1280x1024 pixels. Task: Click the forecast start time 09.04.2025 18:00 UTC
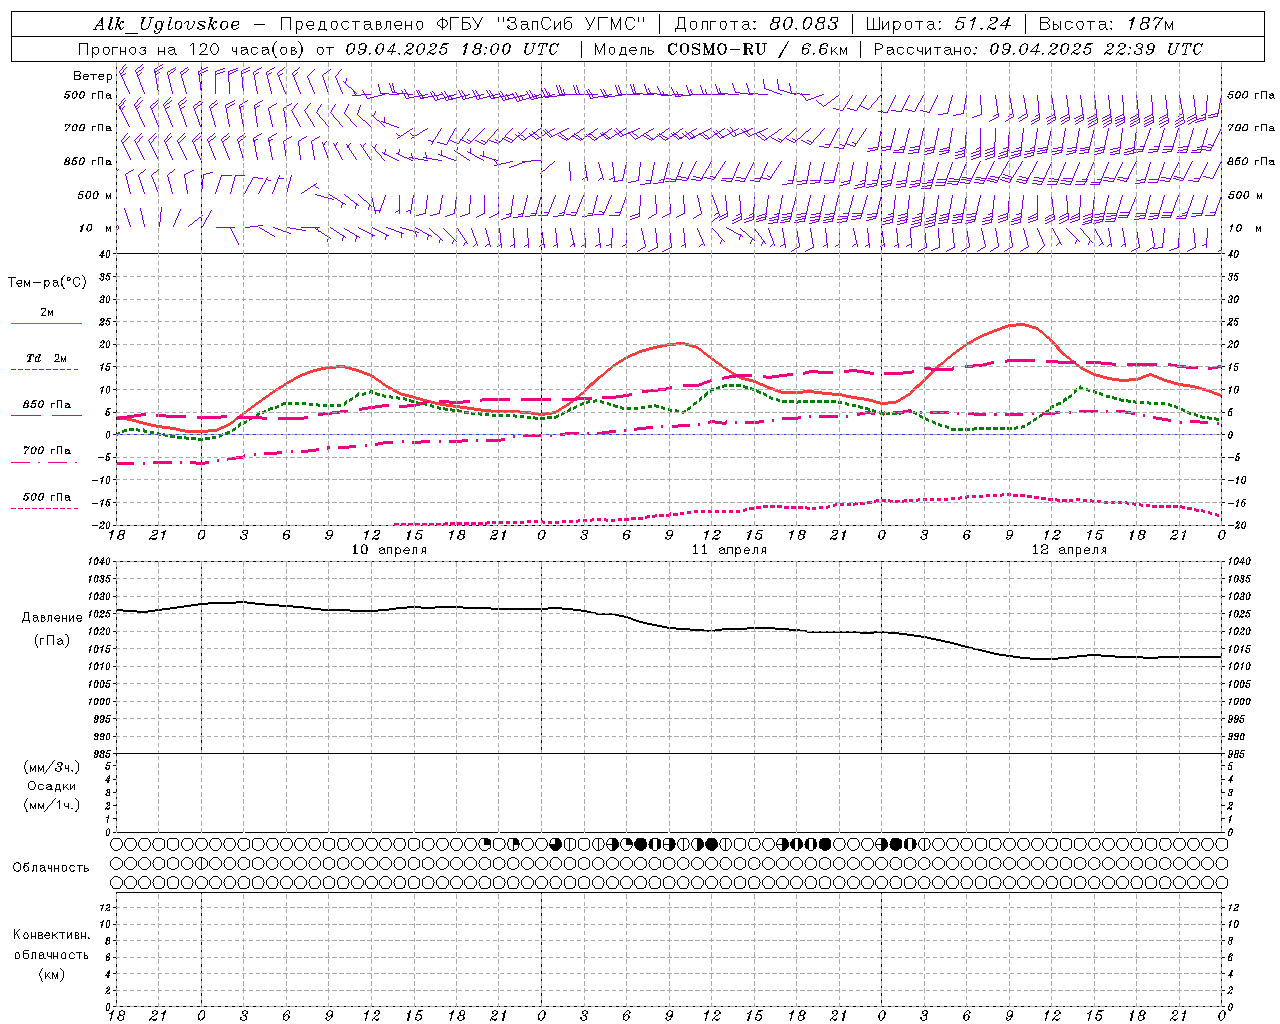452,49
